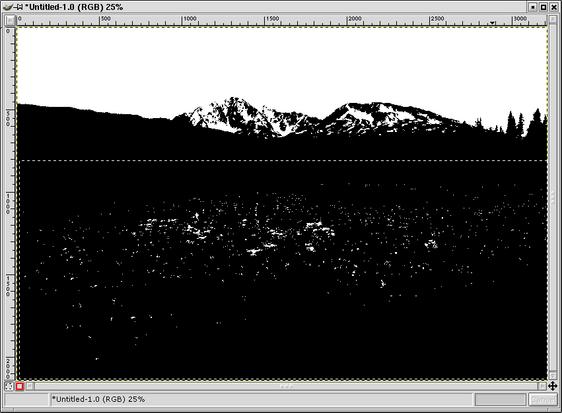Click the status bar progress field
This screenshot has height=413, width=562.
pos(500,399)
